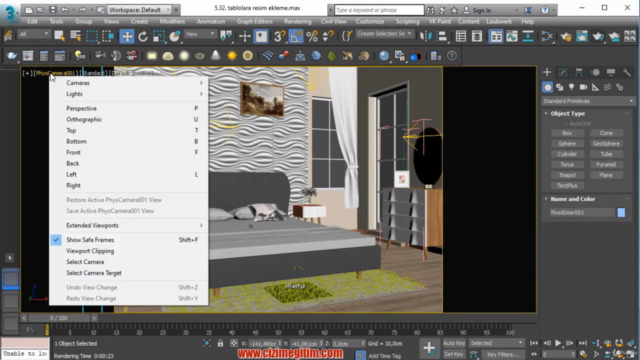
Task: Click the Mirror tool icon
Action: point(426,36)
